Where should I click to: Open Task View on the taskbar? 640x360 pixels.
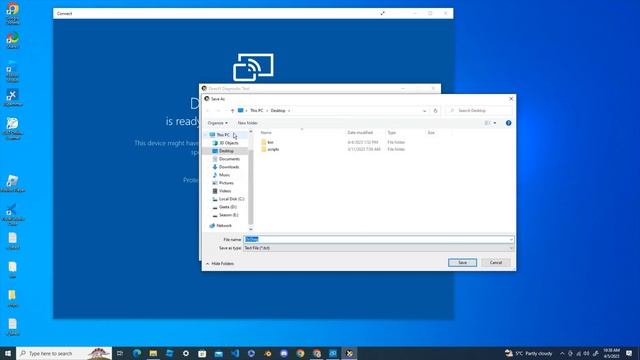[120, 353]
